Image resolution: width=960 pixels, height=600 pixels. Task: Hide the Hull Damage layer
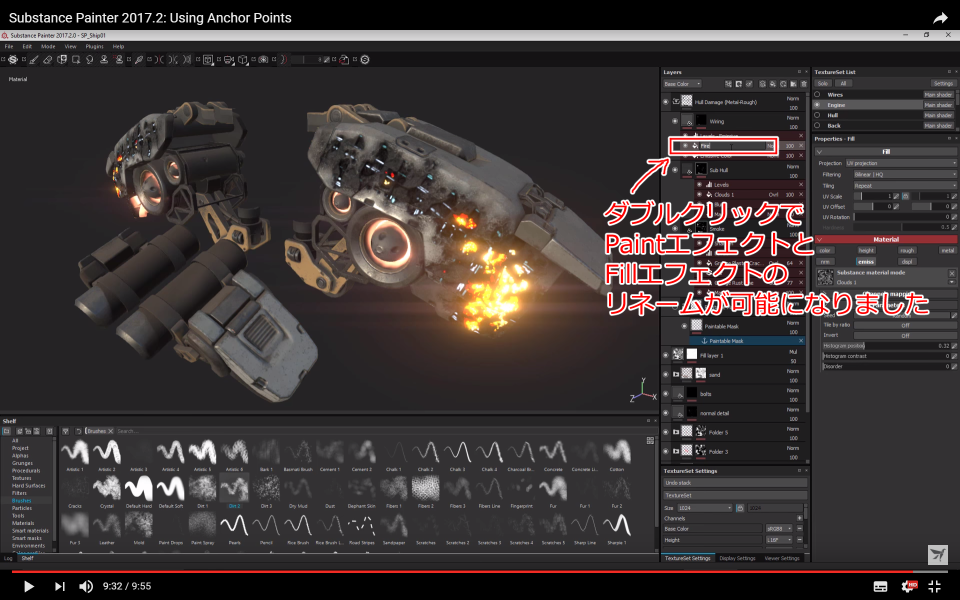[666, 102]
